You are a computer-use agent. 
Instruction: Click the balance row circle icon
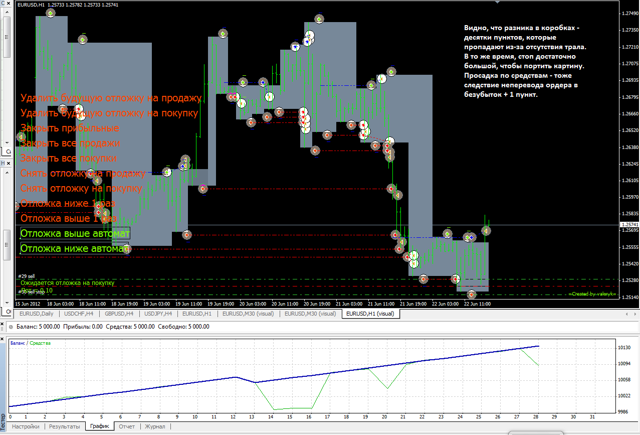tap(11, 327)
